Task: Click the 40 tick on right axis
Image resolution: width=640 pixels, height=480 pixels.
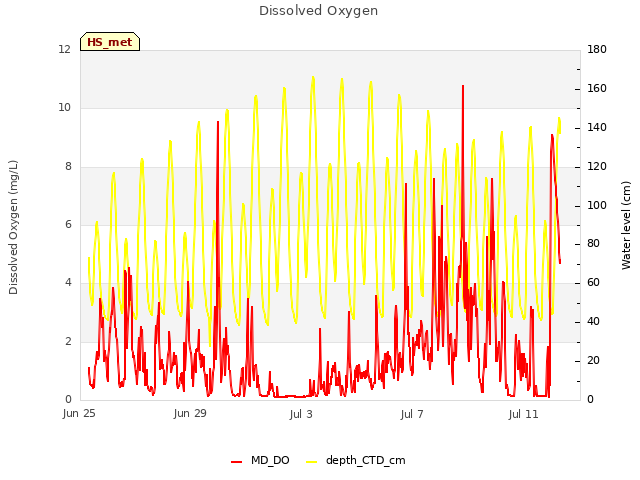Action: (x=593, y=322)
